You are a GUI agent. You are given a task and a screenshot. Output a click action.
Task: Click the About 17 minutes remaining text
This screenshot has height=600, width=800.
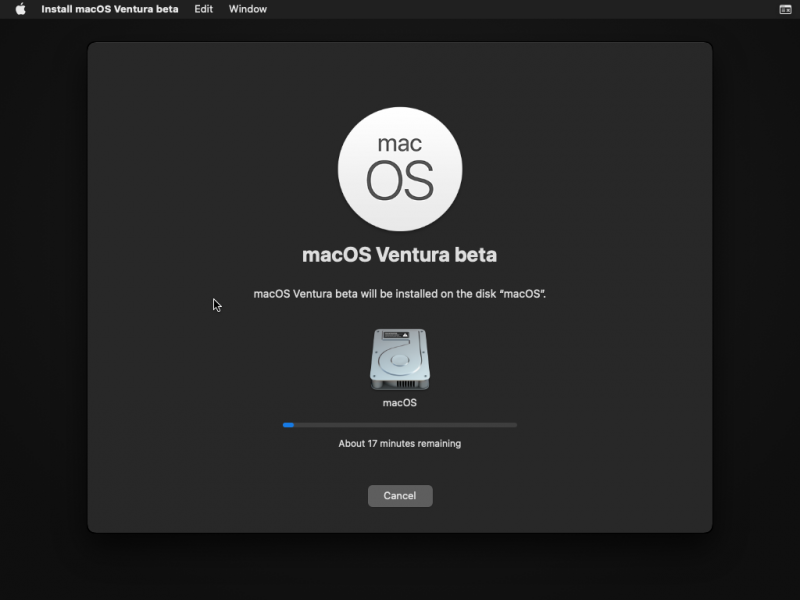pyautogui.click(x=400, y=443)
